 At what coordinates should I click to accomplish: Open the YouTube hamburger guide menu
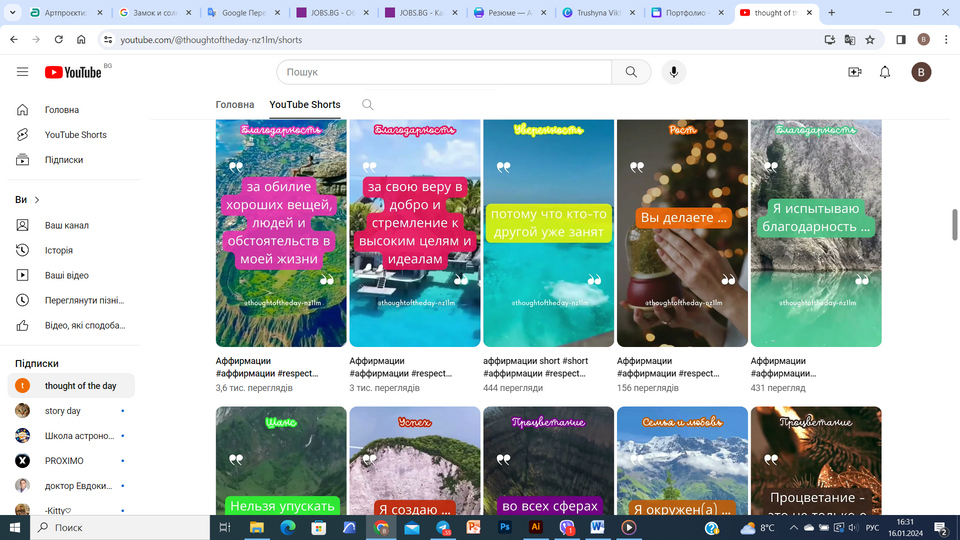coord(23,72)
